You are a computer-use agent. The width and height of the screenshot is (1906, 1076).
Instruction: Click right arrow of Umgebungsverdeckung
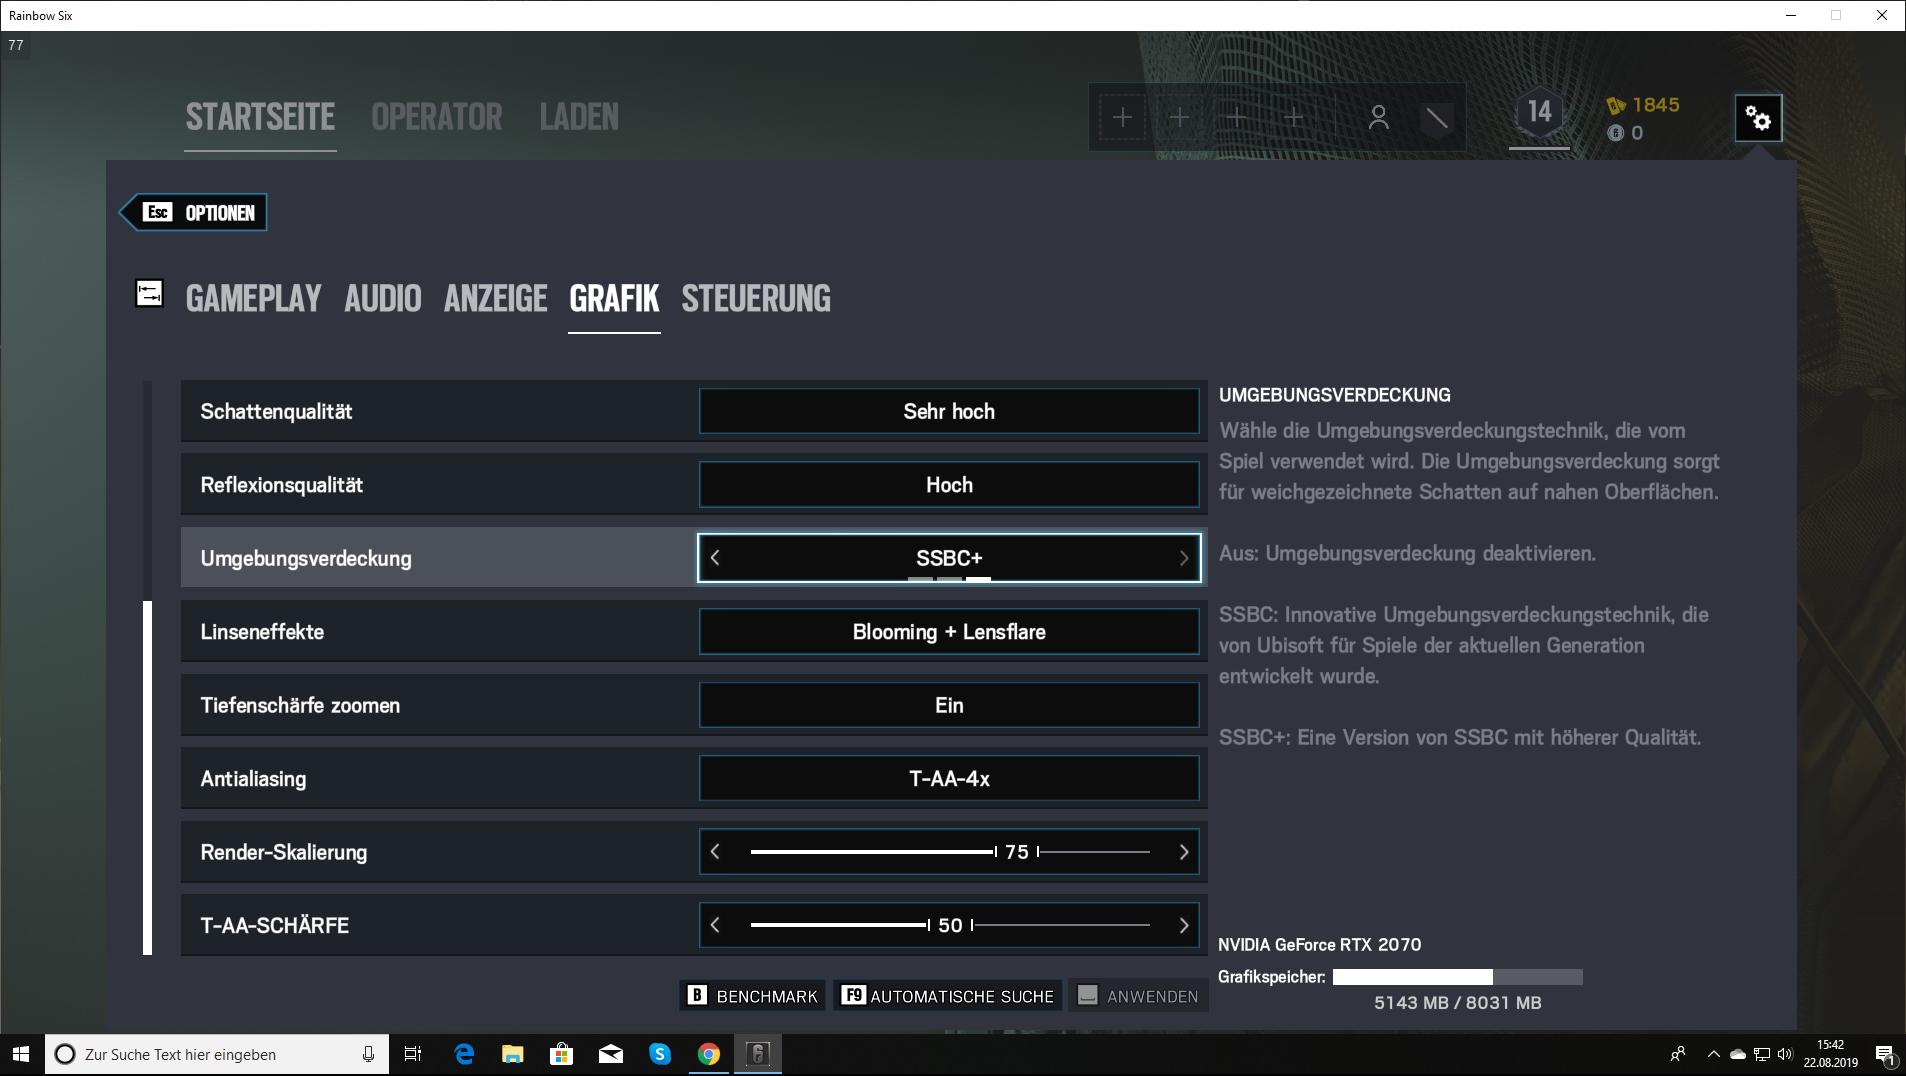pos(1184,558)
